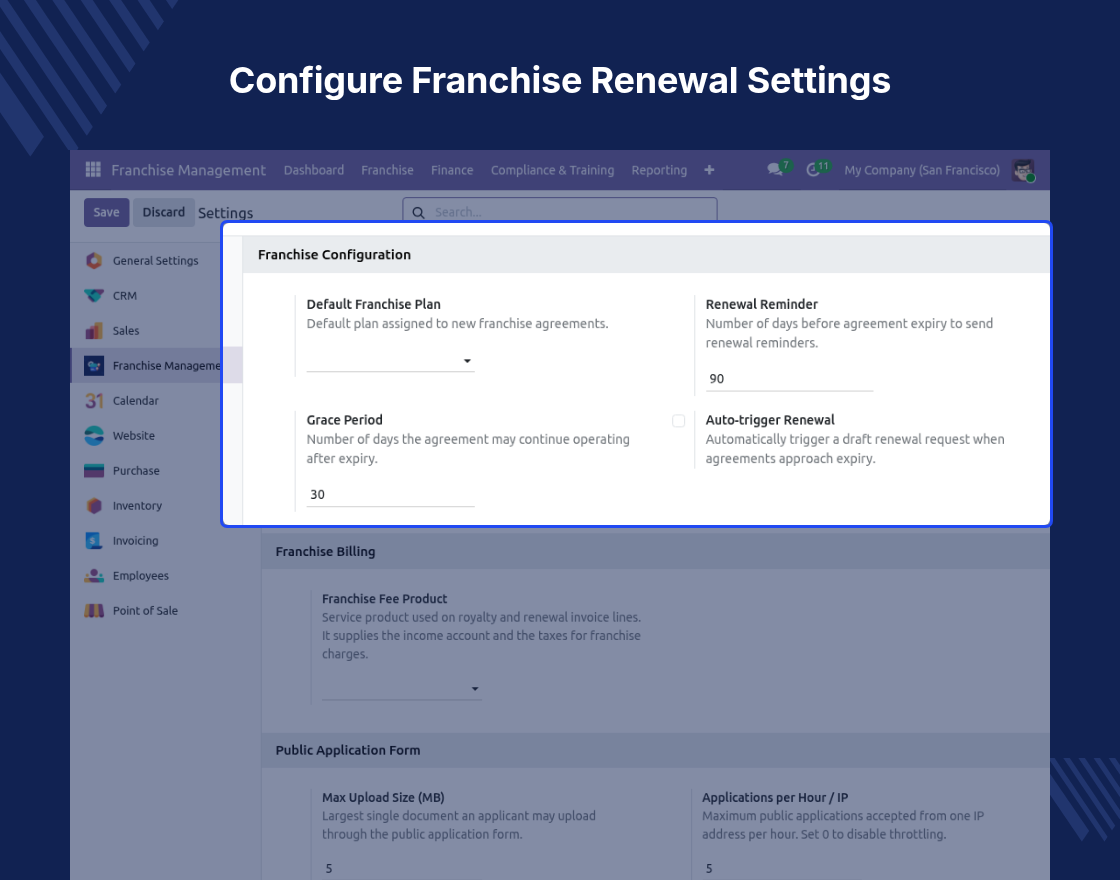1120x880 pixels.
Task: Enable the Auto-trigger Renewal checkbox
Action: 679,421
